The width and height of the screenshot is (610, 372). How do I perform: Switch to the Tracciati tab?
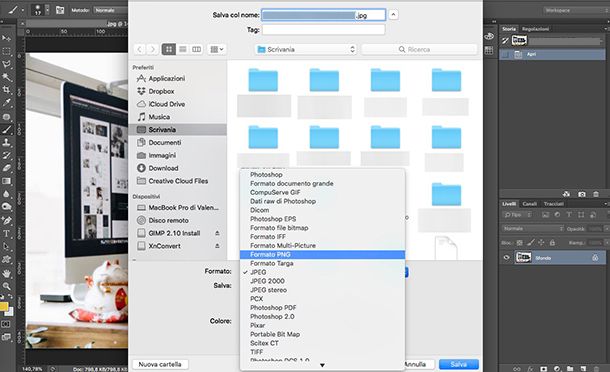553,204
